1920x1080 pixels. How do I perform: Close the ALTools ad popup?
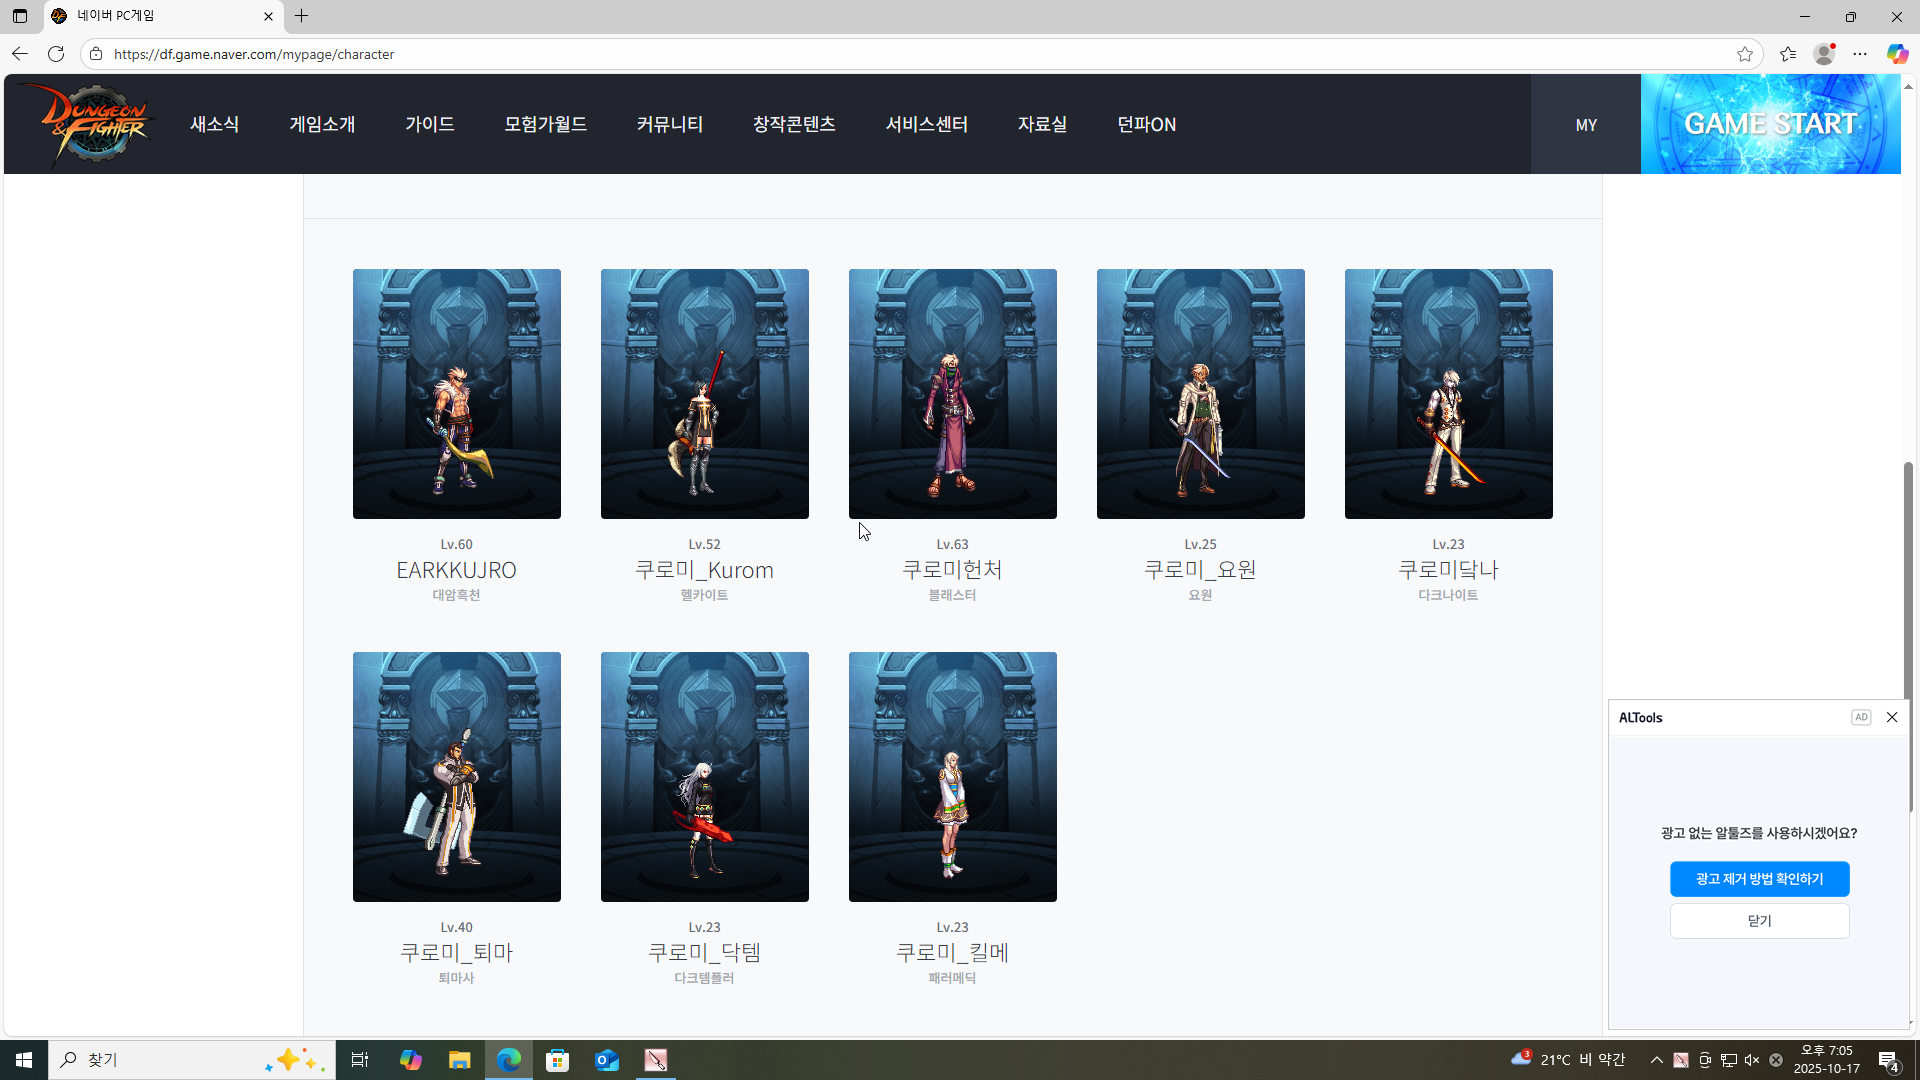1892,717
